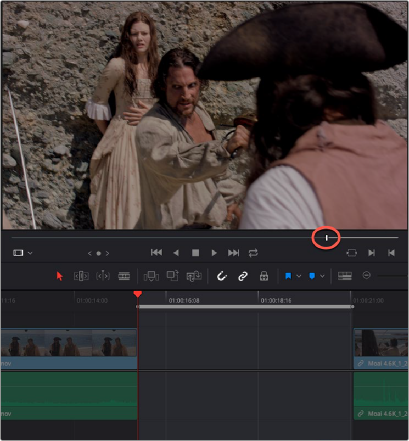Toggle loop playback
This screenshot has width=409, height=441.
253,253
